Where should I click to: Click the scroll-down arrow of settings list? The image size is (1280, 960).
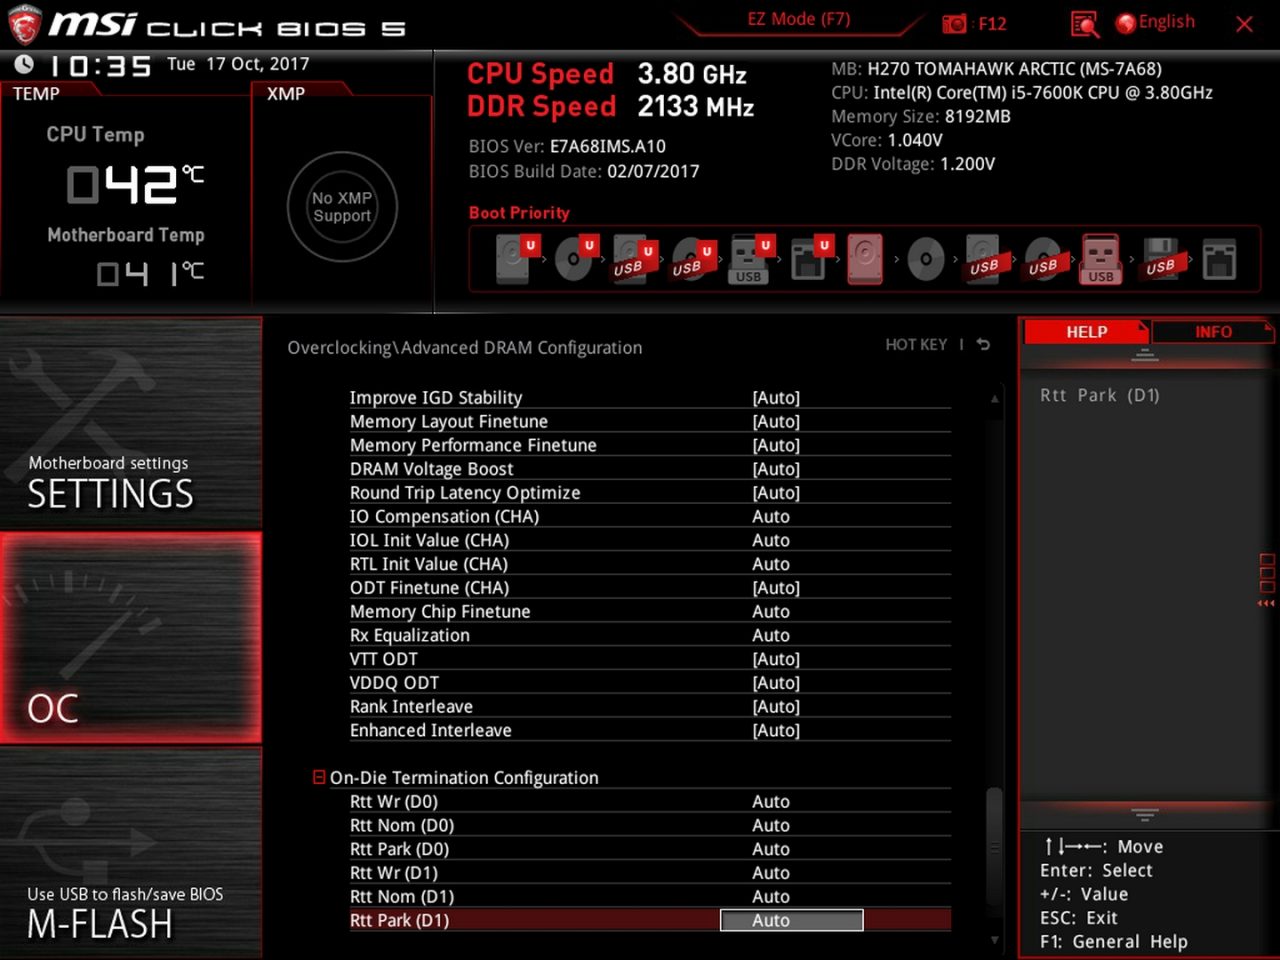pos(994,940)
